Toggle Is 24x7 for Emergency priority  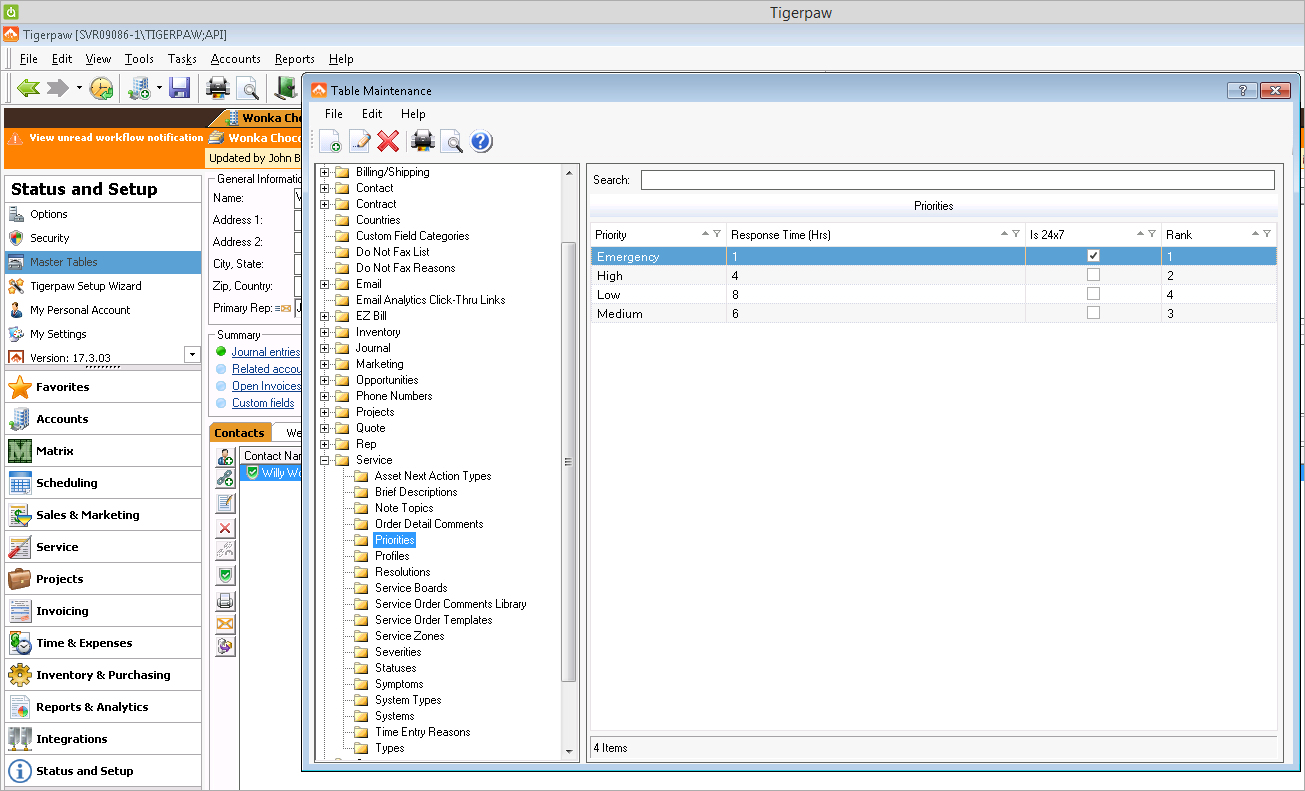pos(1091,256)
